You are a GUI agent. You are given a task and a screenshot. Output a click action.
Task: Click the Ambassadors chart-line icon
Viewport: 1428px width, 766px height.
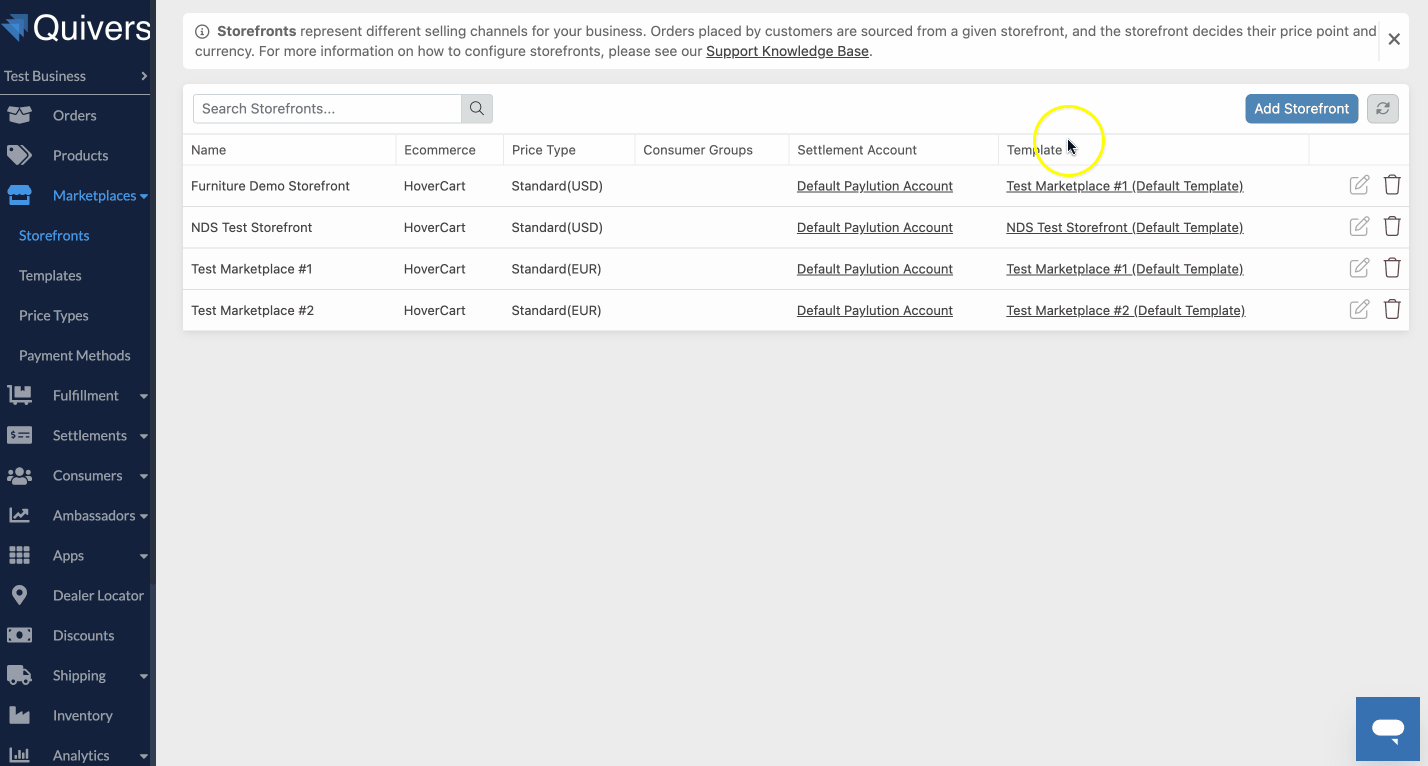19,515
